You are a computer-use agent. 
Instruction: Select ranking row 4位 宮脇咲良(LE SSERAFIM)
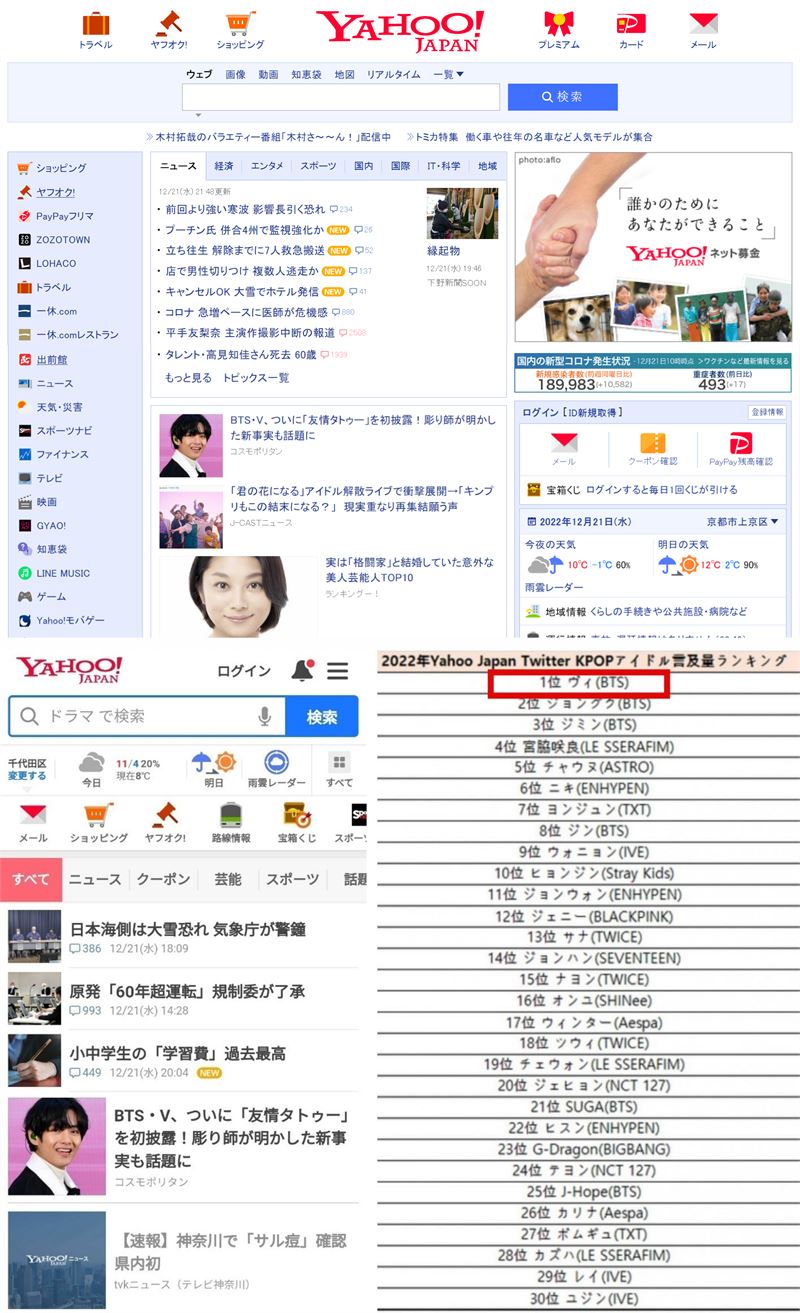coord(585,746)
